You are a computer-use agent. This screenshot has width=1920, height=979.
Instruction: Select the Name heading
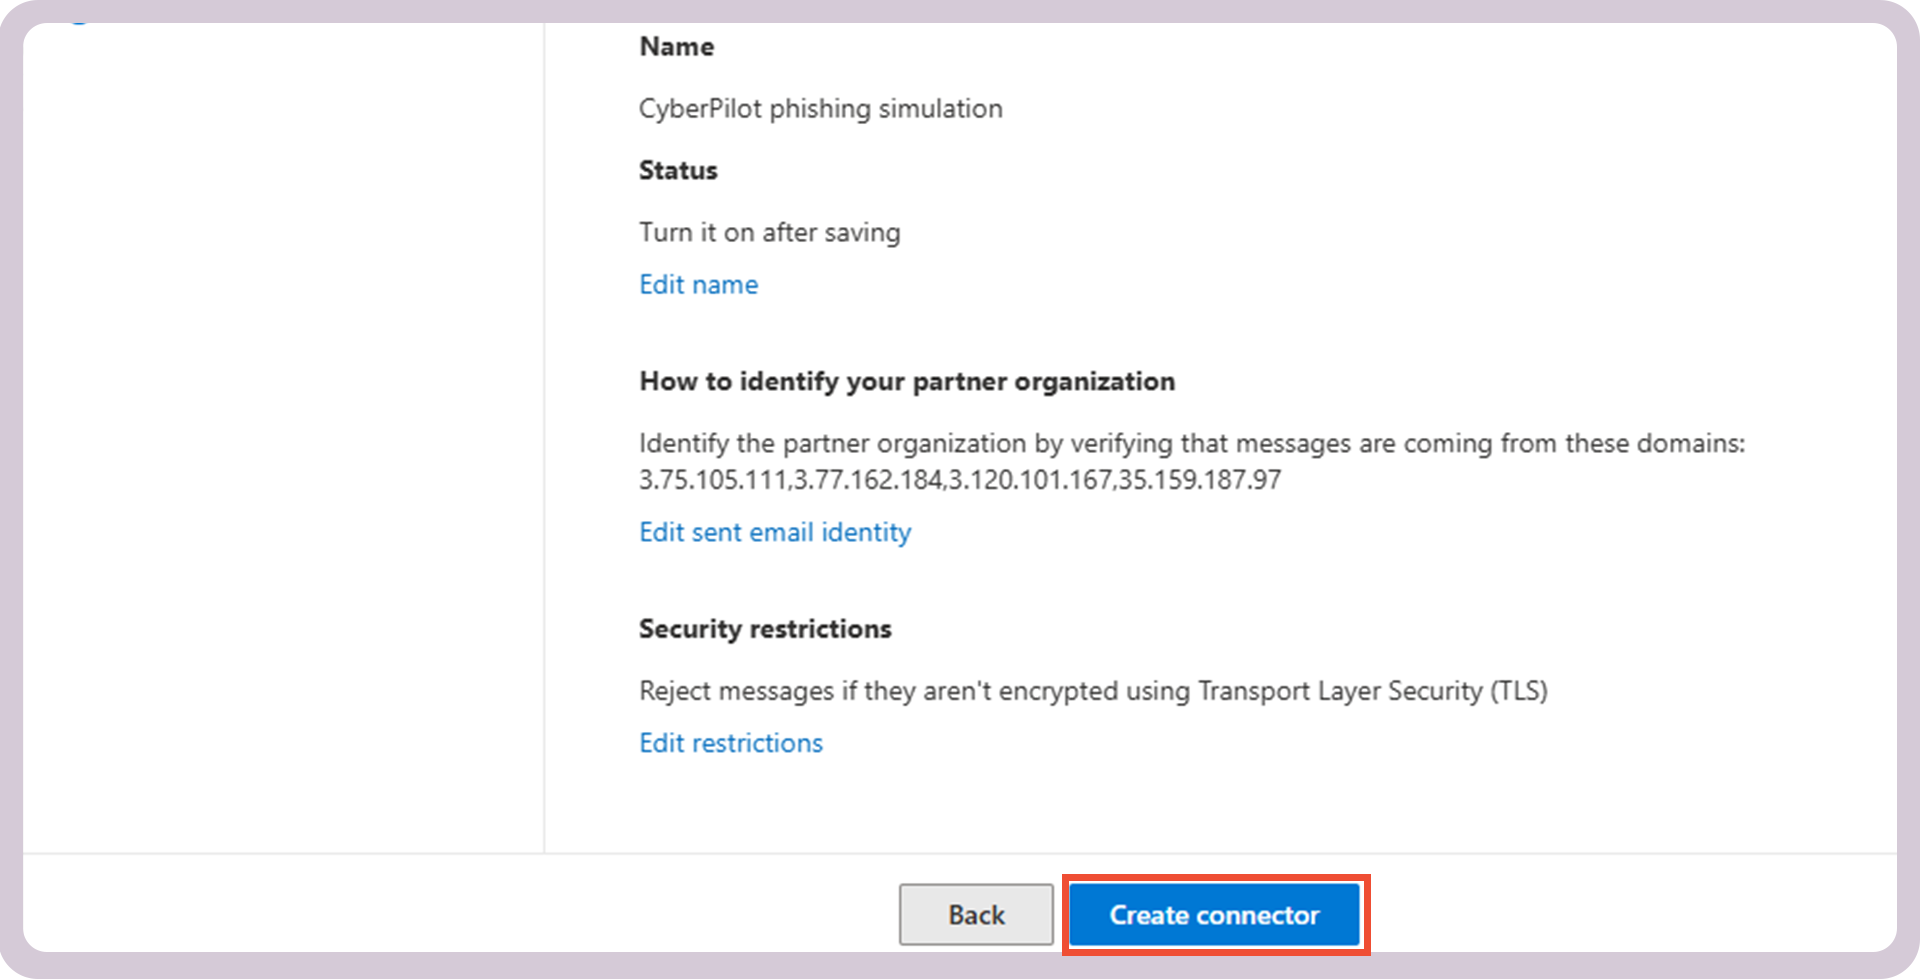click(x=676, y=46)
